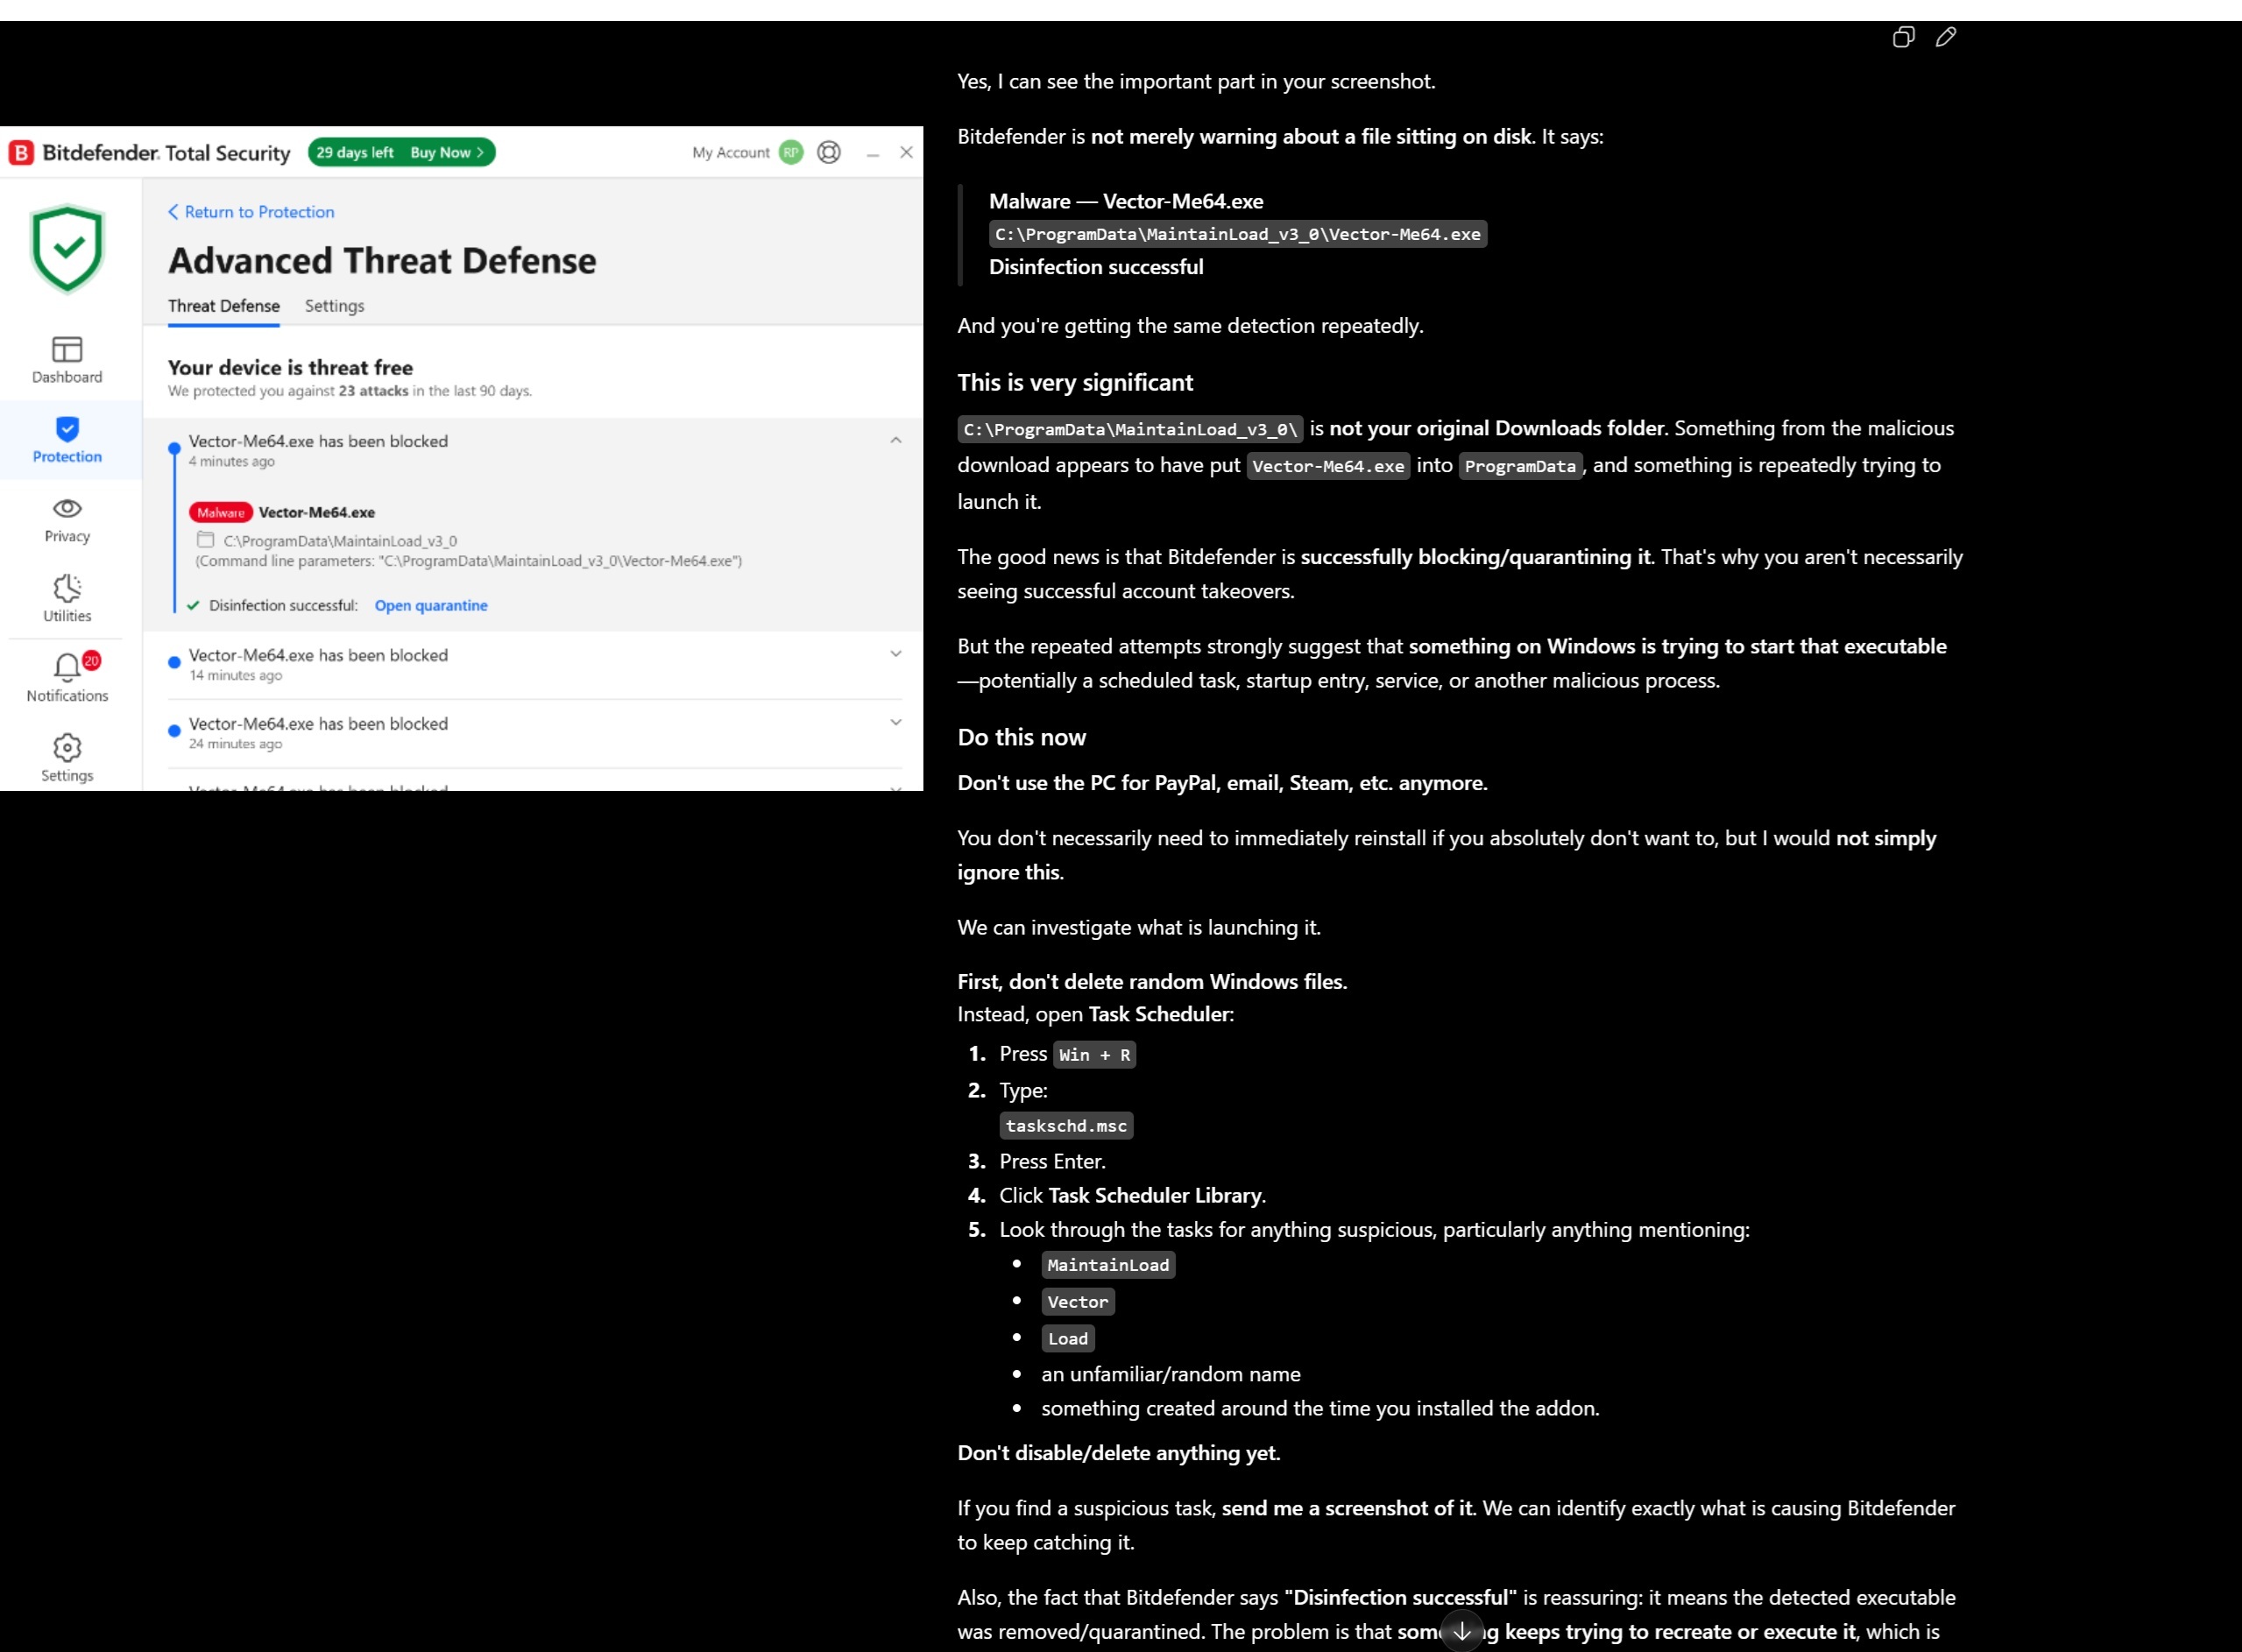Edit the message with pencil icon
2242x1652 pixels.
(x=1946, y=37)
